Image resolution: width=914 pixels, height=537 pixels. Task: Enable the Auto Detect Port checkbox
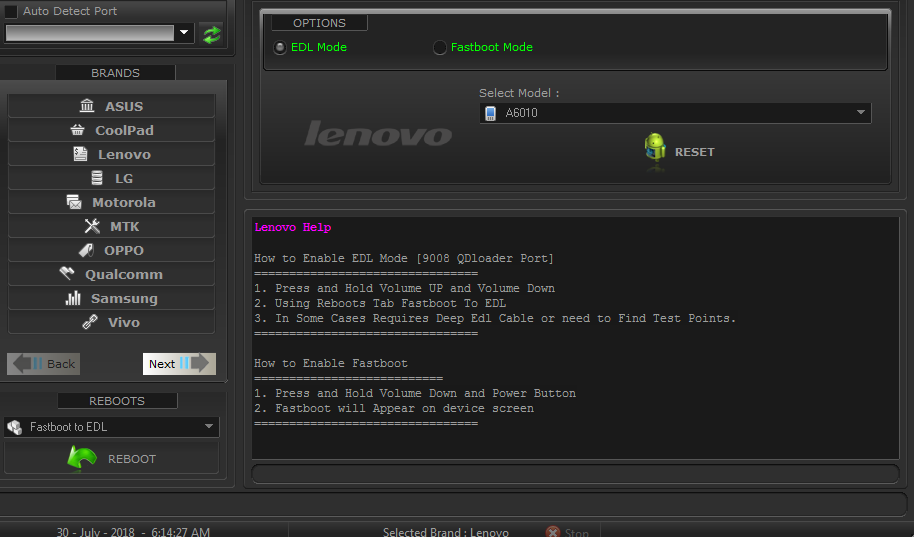[x=11, y=11]
